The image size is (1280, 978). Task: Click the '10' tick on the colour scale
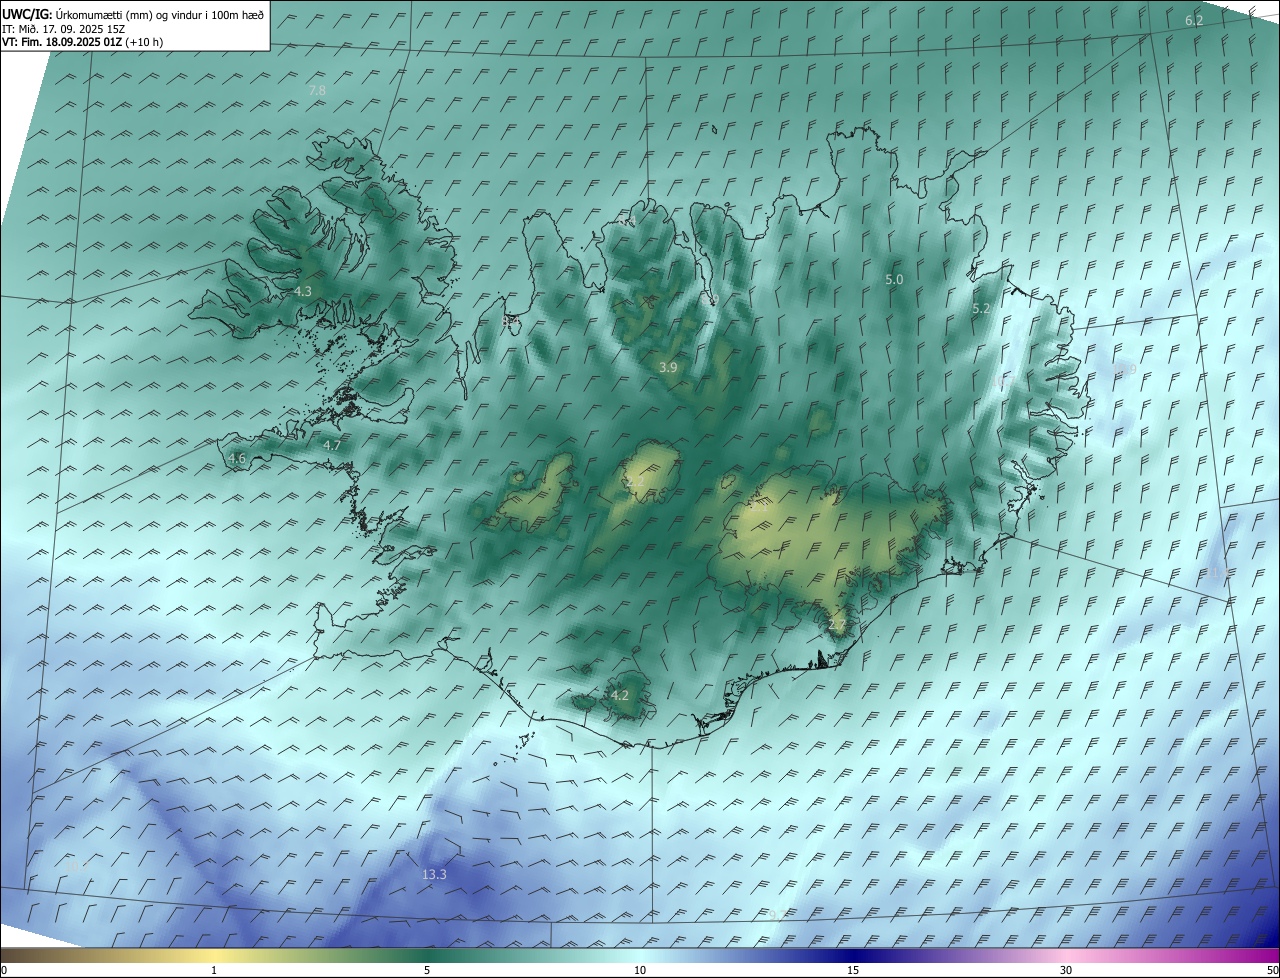click(640, 970)
